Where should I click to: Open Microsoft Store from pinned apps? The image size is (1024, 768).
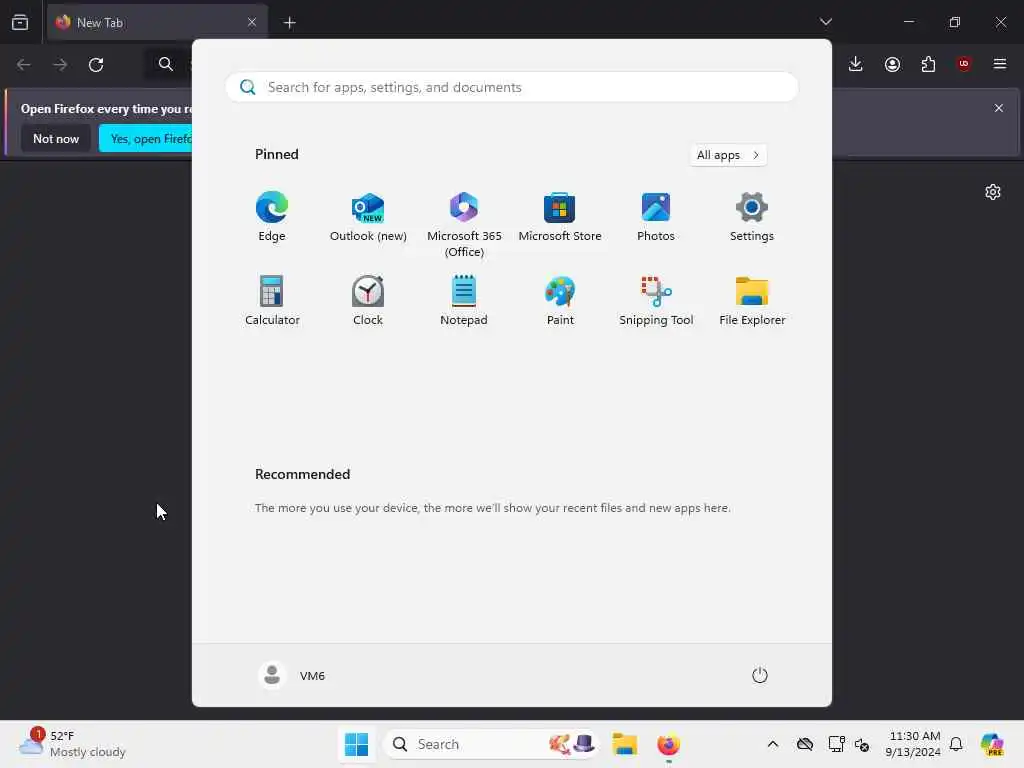coord(560,217)
